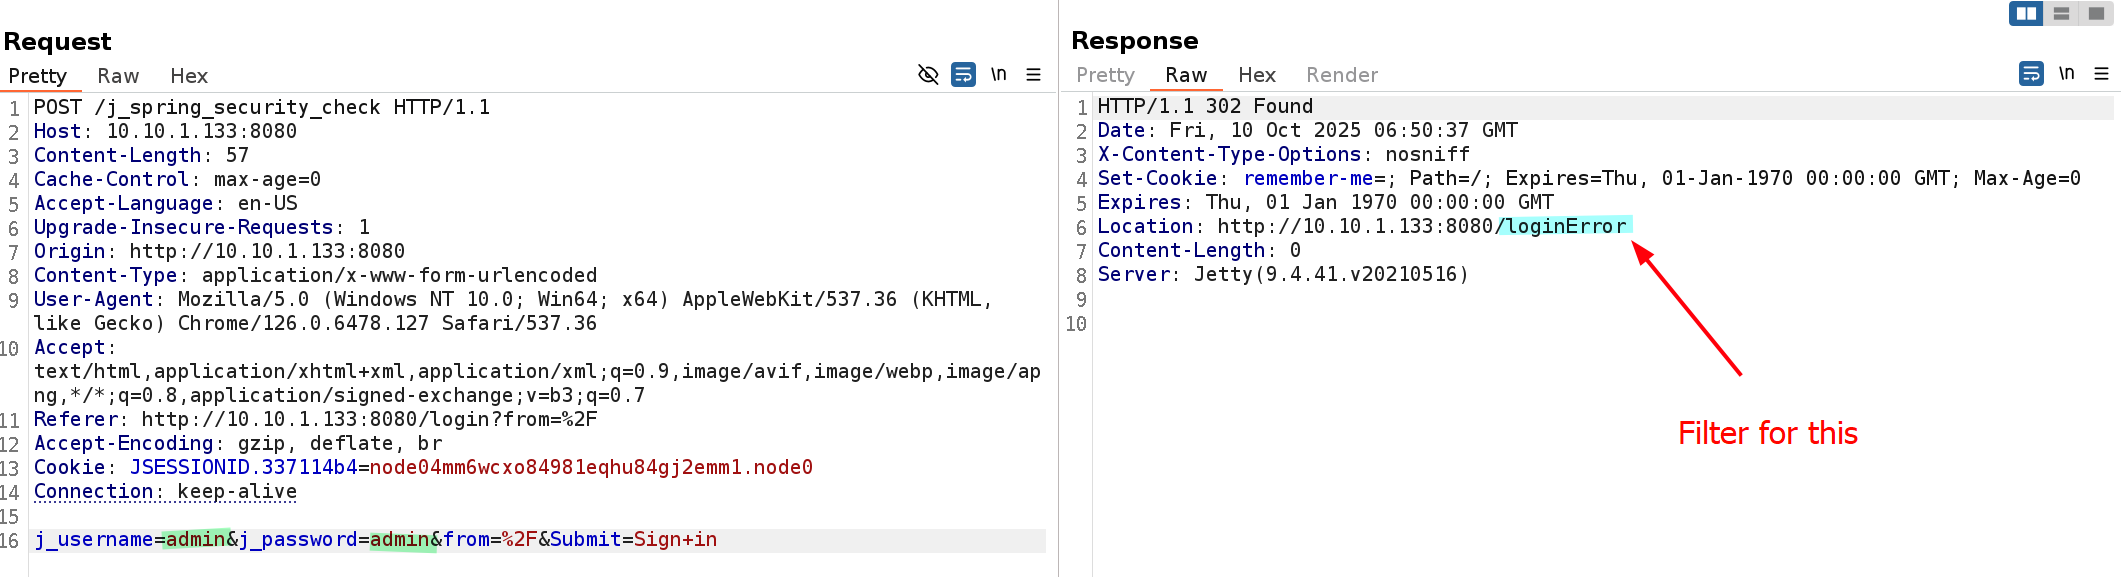The image size is (2121, 577).
Task: Toggle word wrap icon in Response panel
Action: pyautogui.click(x=2031, y=74)
